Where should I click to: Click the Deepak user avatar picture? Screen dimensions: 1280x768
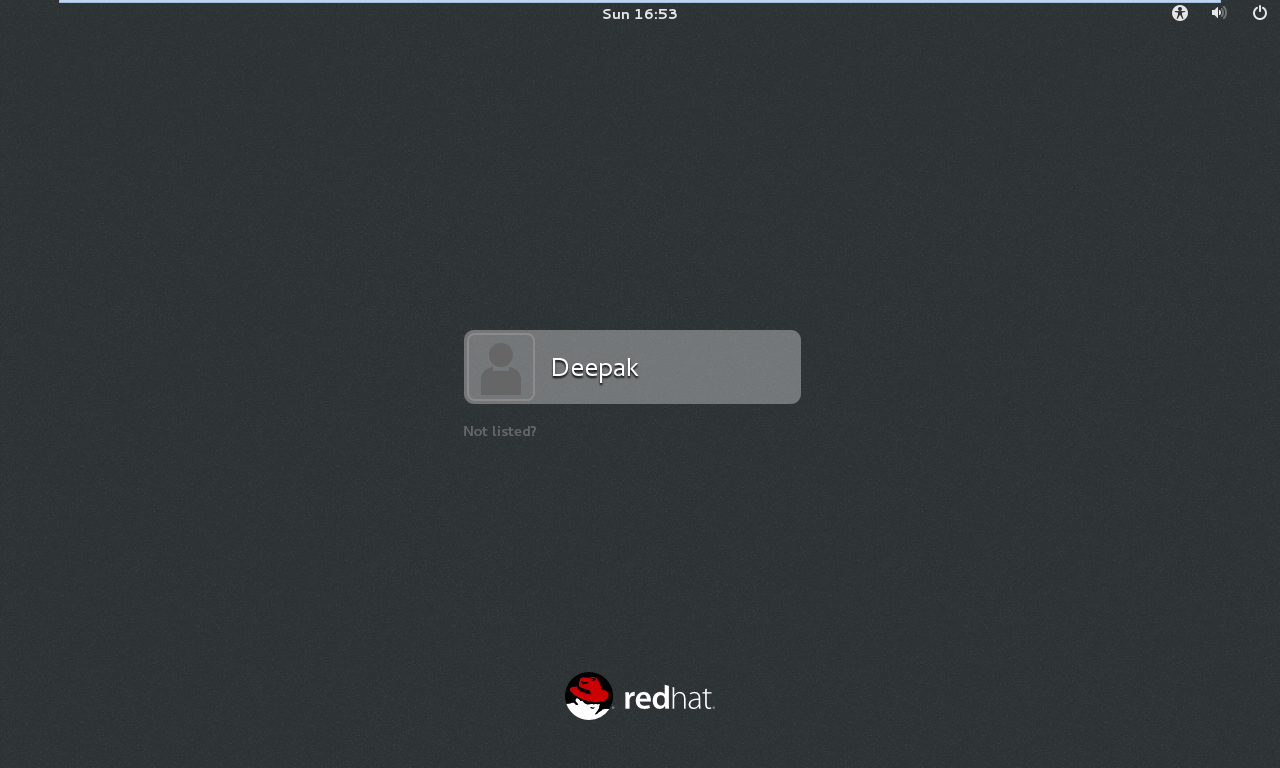(x=500, y=367)
